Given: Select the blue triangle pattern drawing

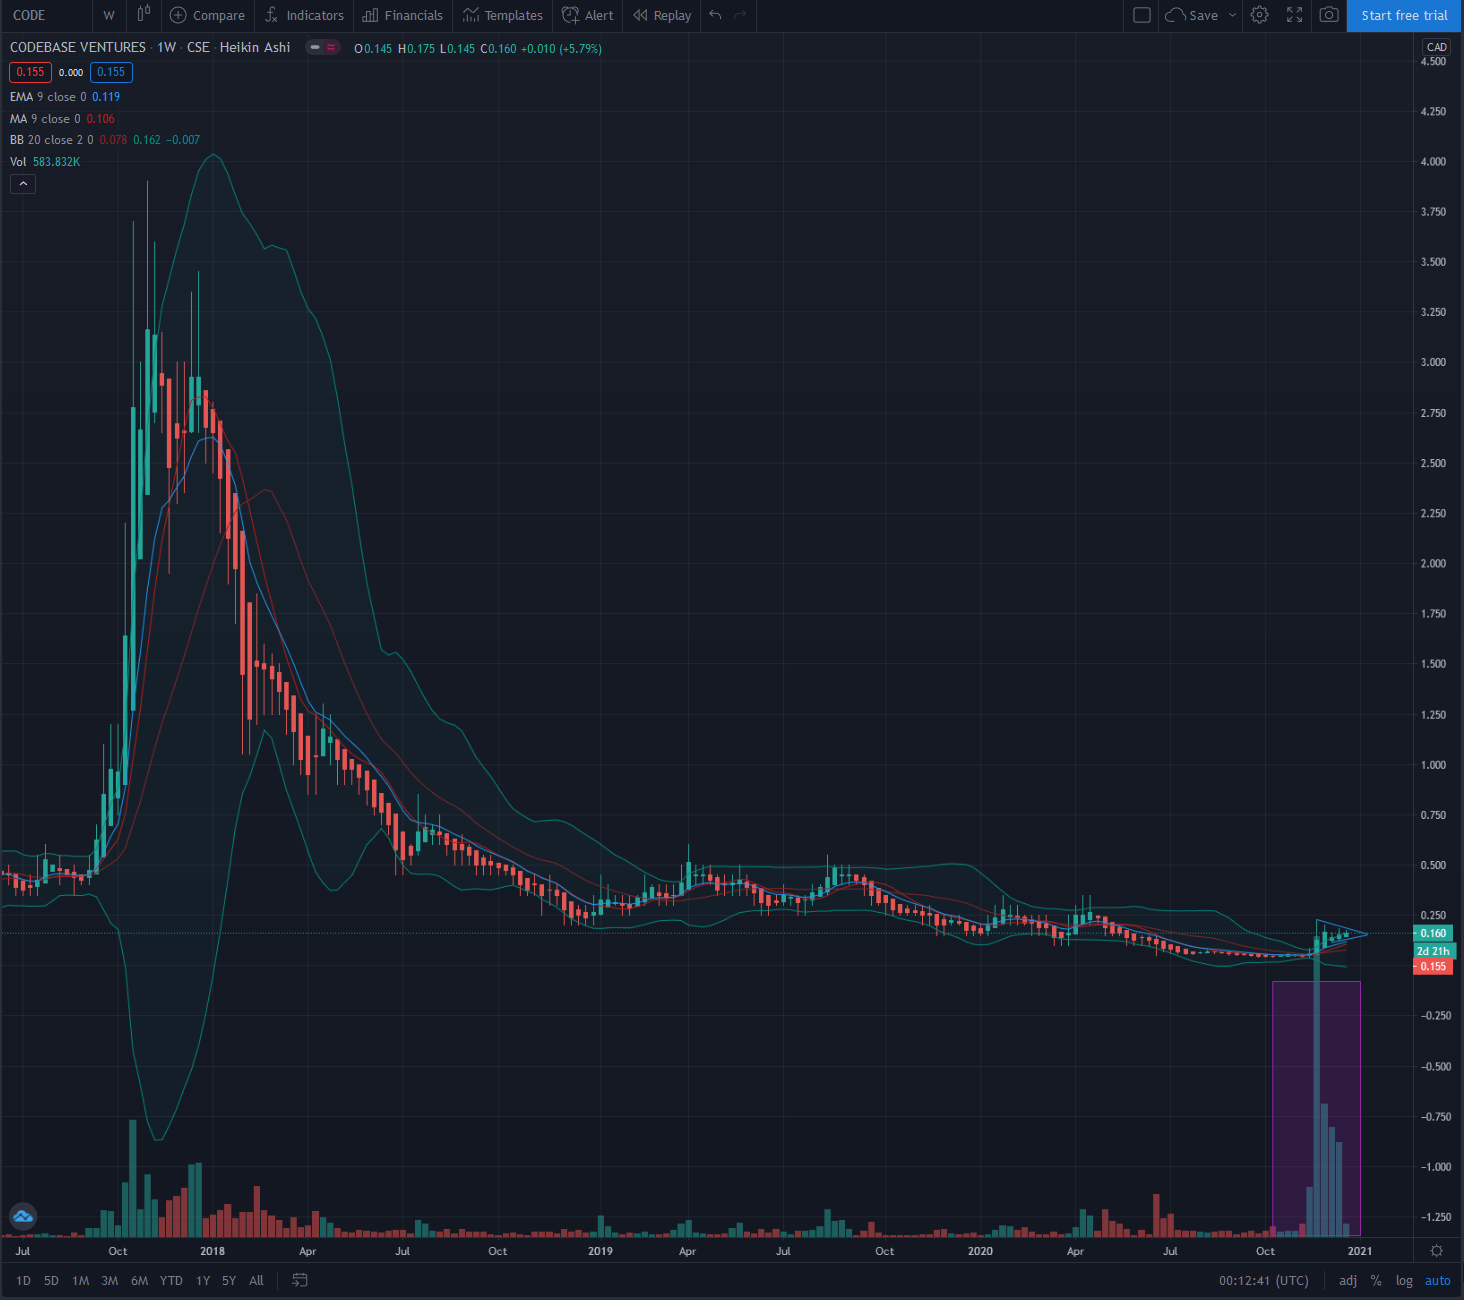Looking at the screenshot, I should (1341, 934).
